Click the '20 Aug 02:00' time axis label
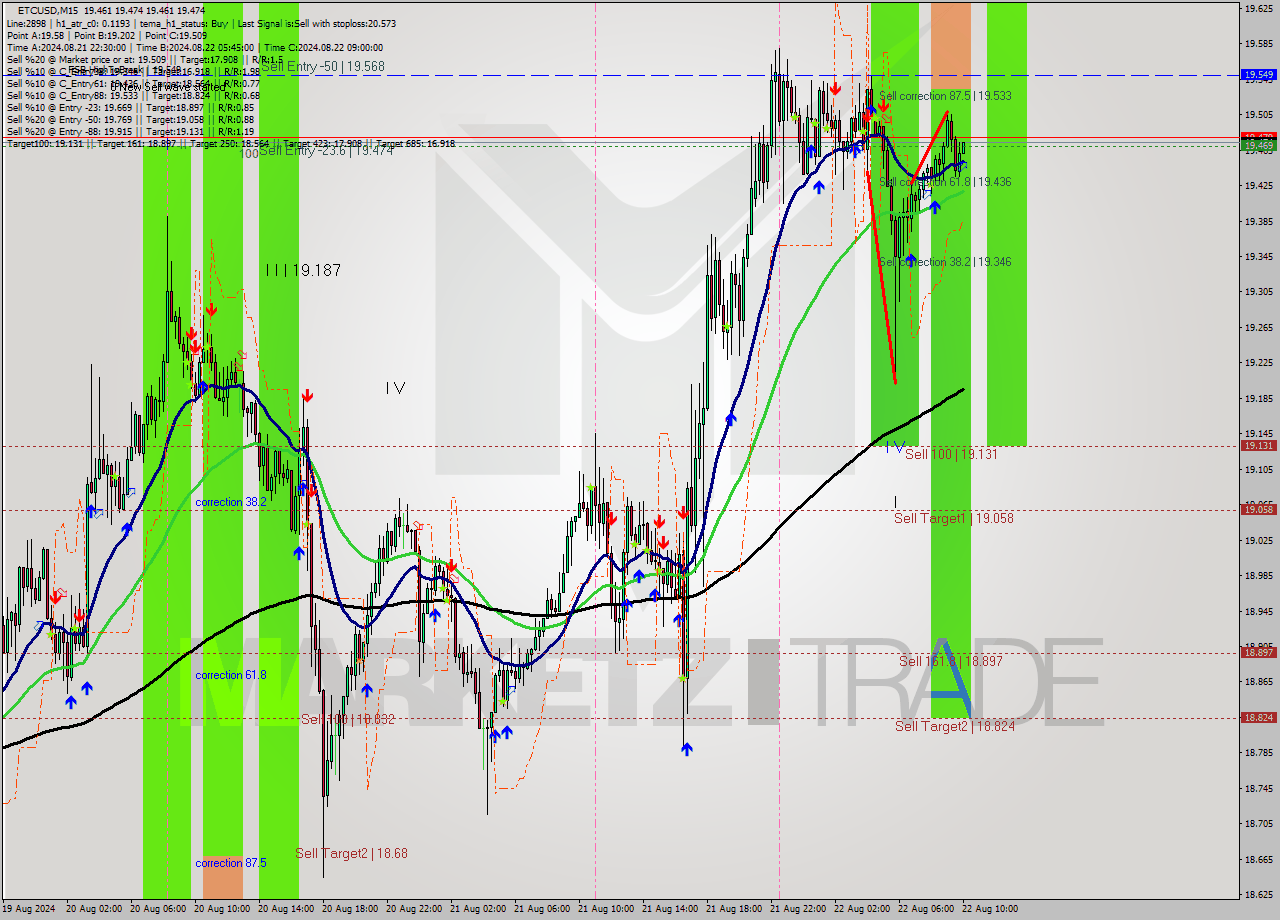 click(94, 909)
